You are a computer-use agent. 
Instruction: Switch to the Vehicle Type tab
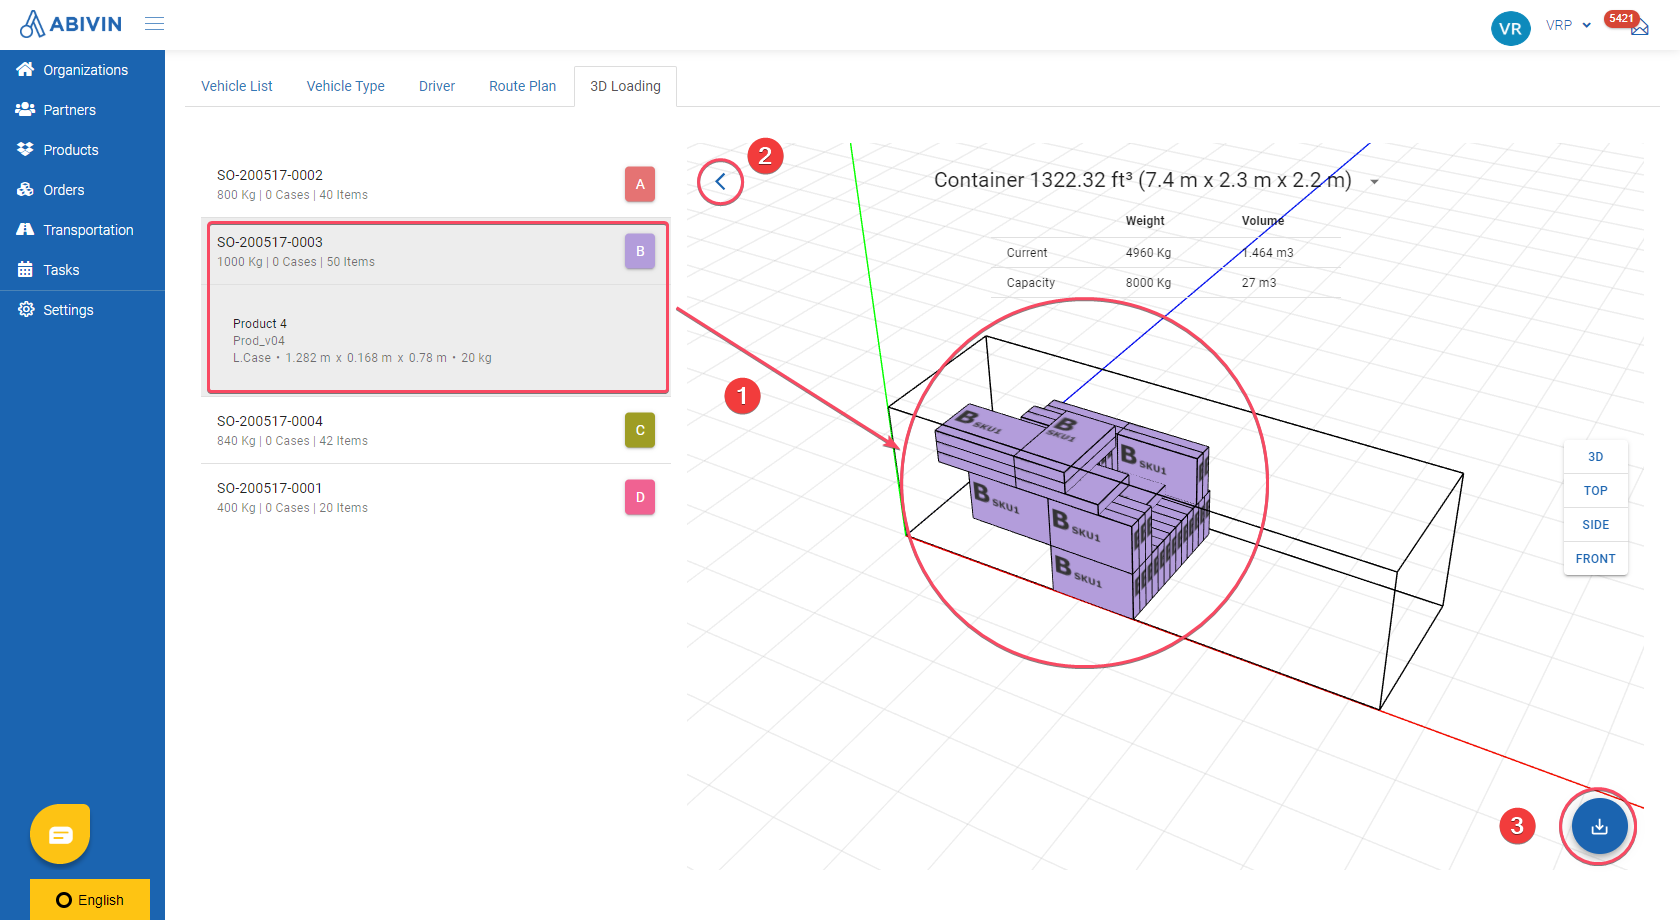[346, 86]
